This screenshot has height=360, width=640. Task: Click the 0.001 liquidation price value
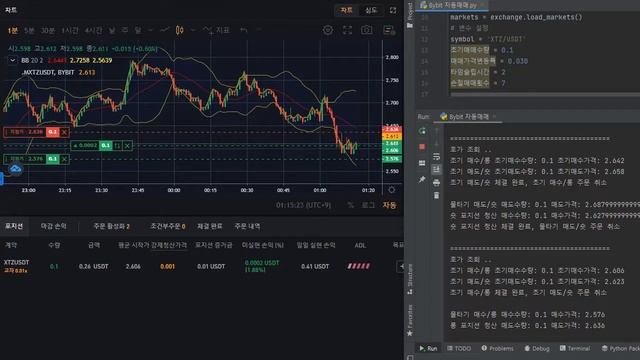coord(167,266)
